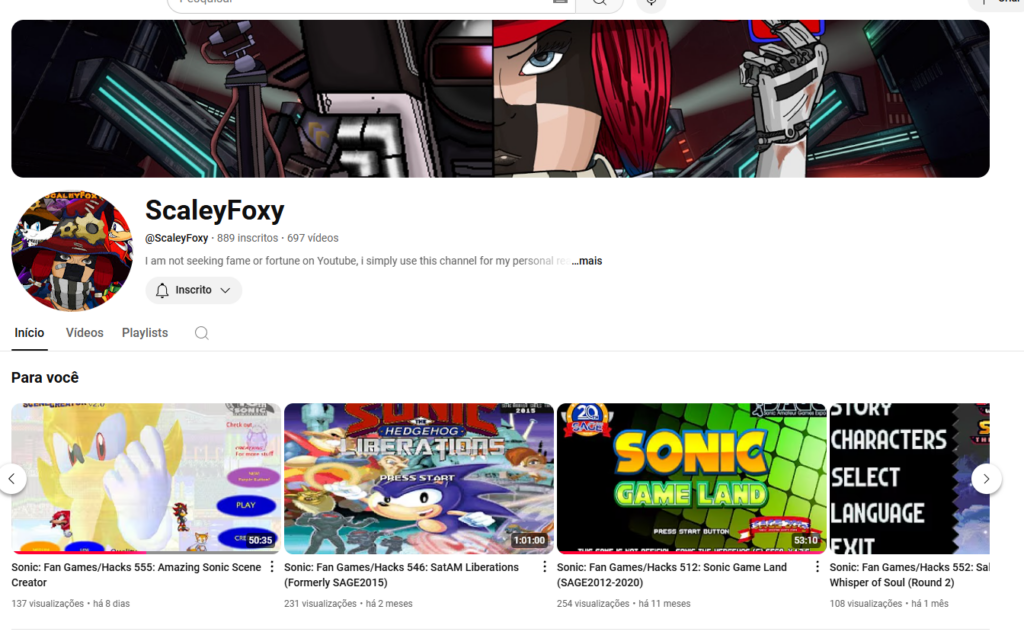The image size is (1024, 632).
Task: Open the channel search magnifier beside Playlists
Action: (x=202, y=333)
